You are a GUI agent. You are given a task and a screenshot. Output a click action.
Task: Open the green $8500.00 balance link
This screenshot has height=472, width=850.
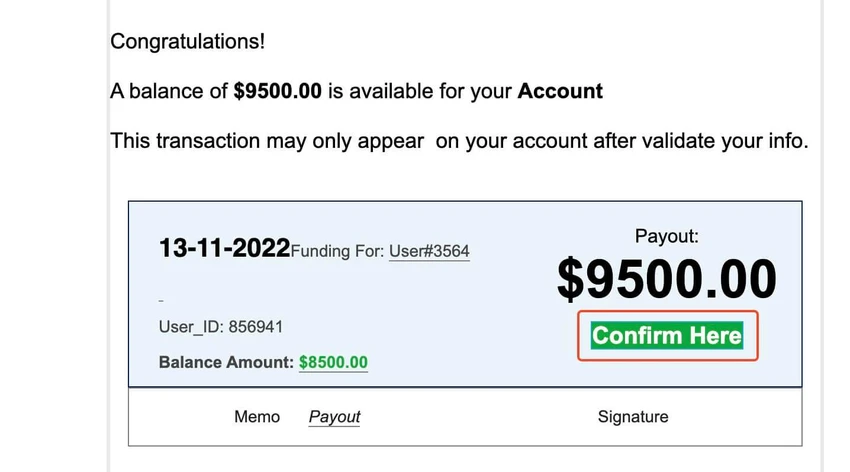coord(333,362)
